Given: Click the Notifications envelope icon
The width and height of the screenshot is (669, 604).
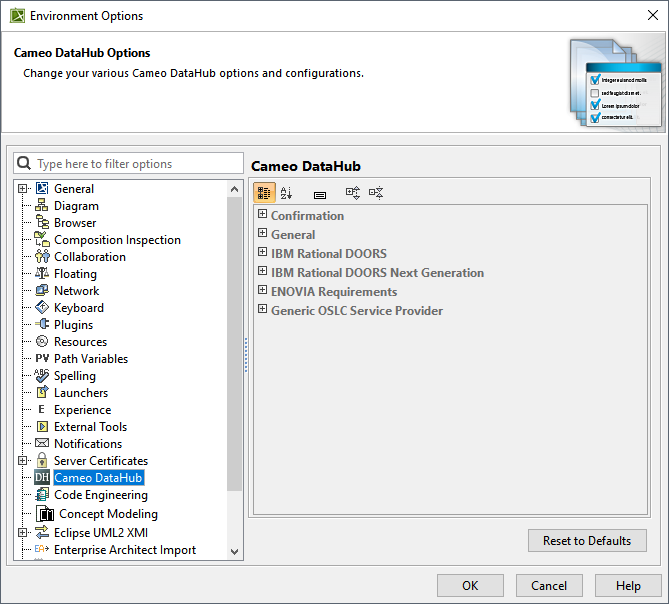Looking at the screenshot, I should 42,443.
